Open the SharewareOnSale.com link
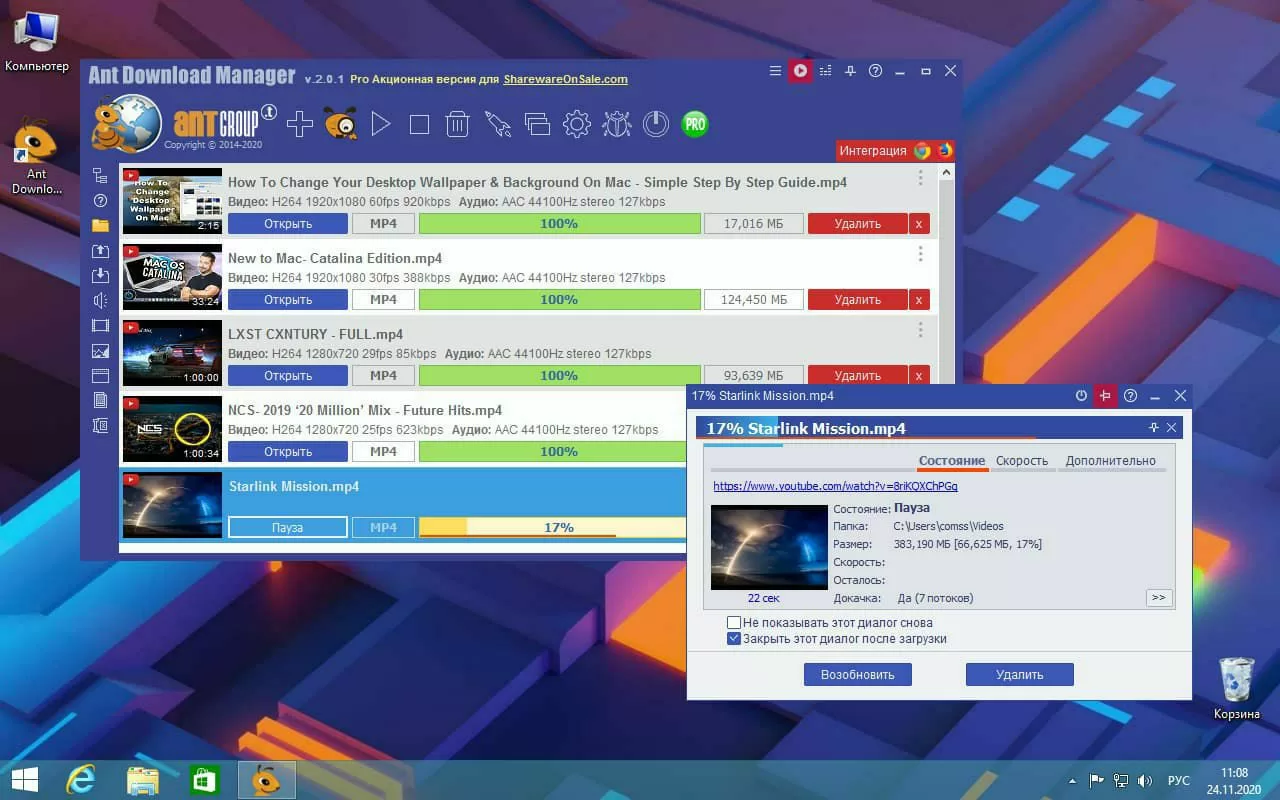Image resolution: width=1280 pixels, height=800 pixels. 566,79
